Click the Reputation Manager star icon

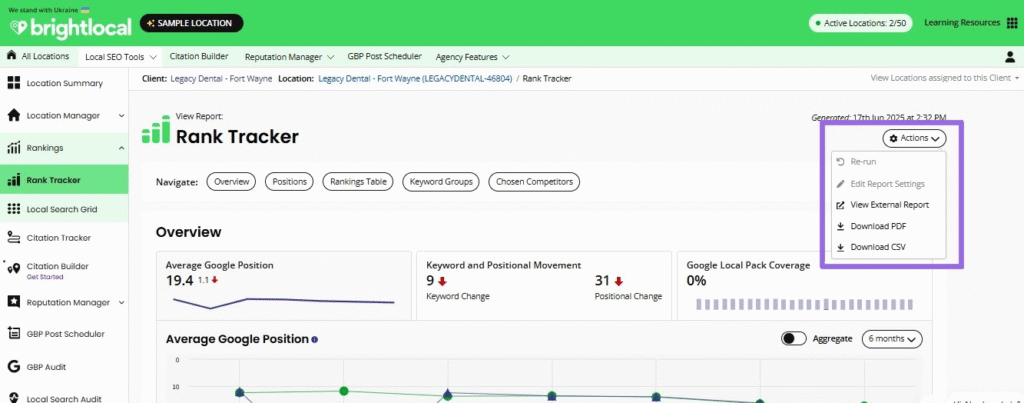pos(13,302)
